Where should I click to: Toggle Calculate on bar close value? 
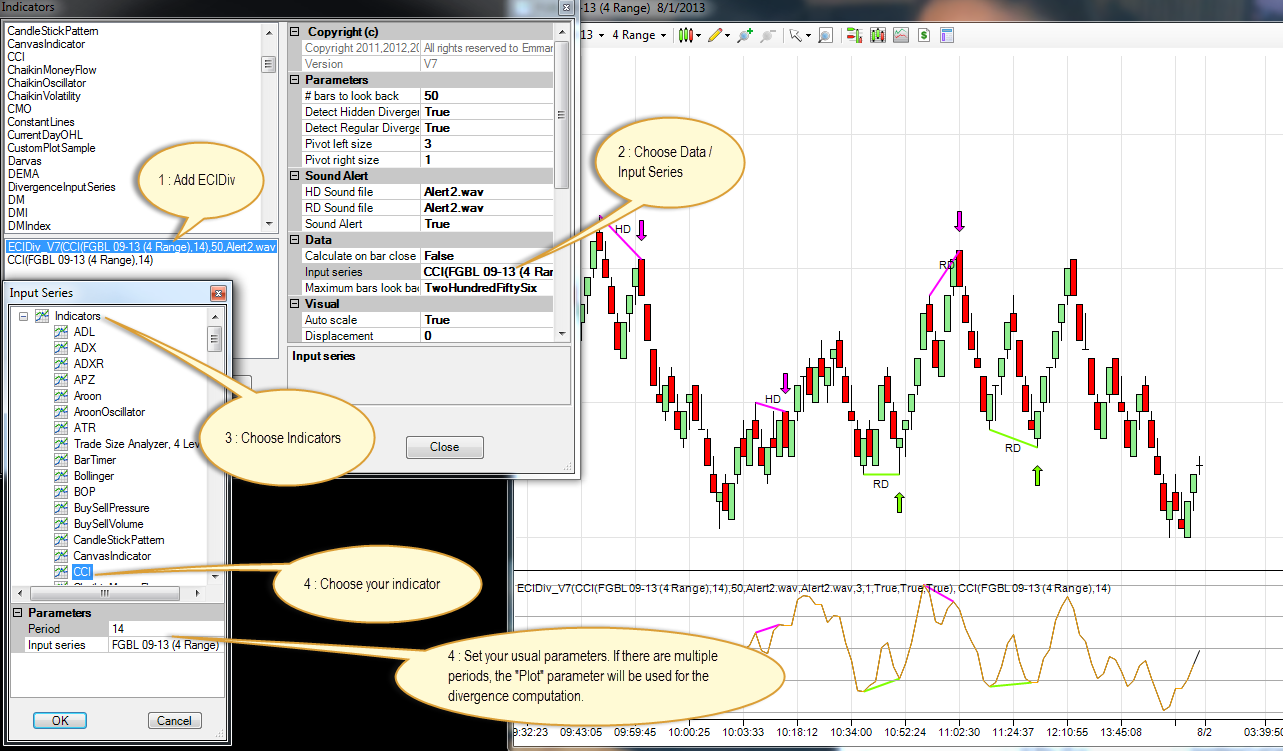point(486,256)
